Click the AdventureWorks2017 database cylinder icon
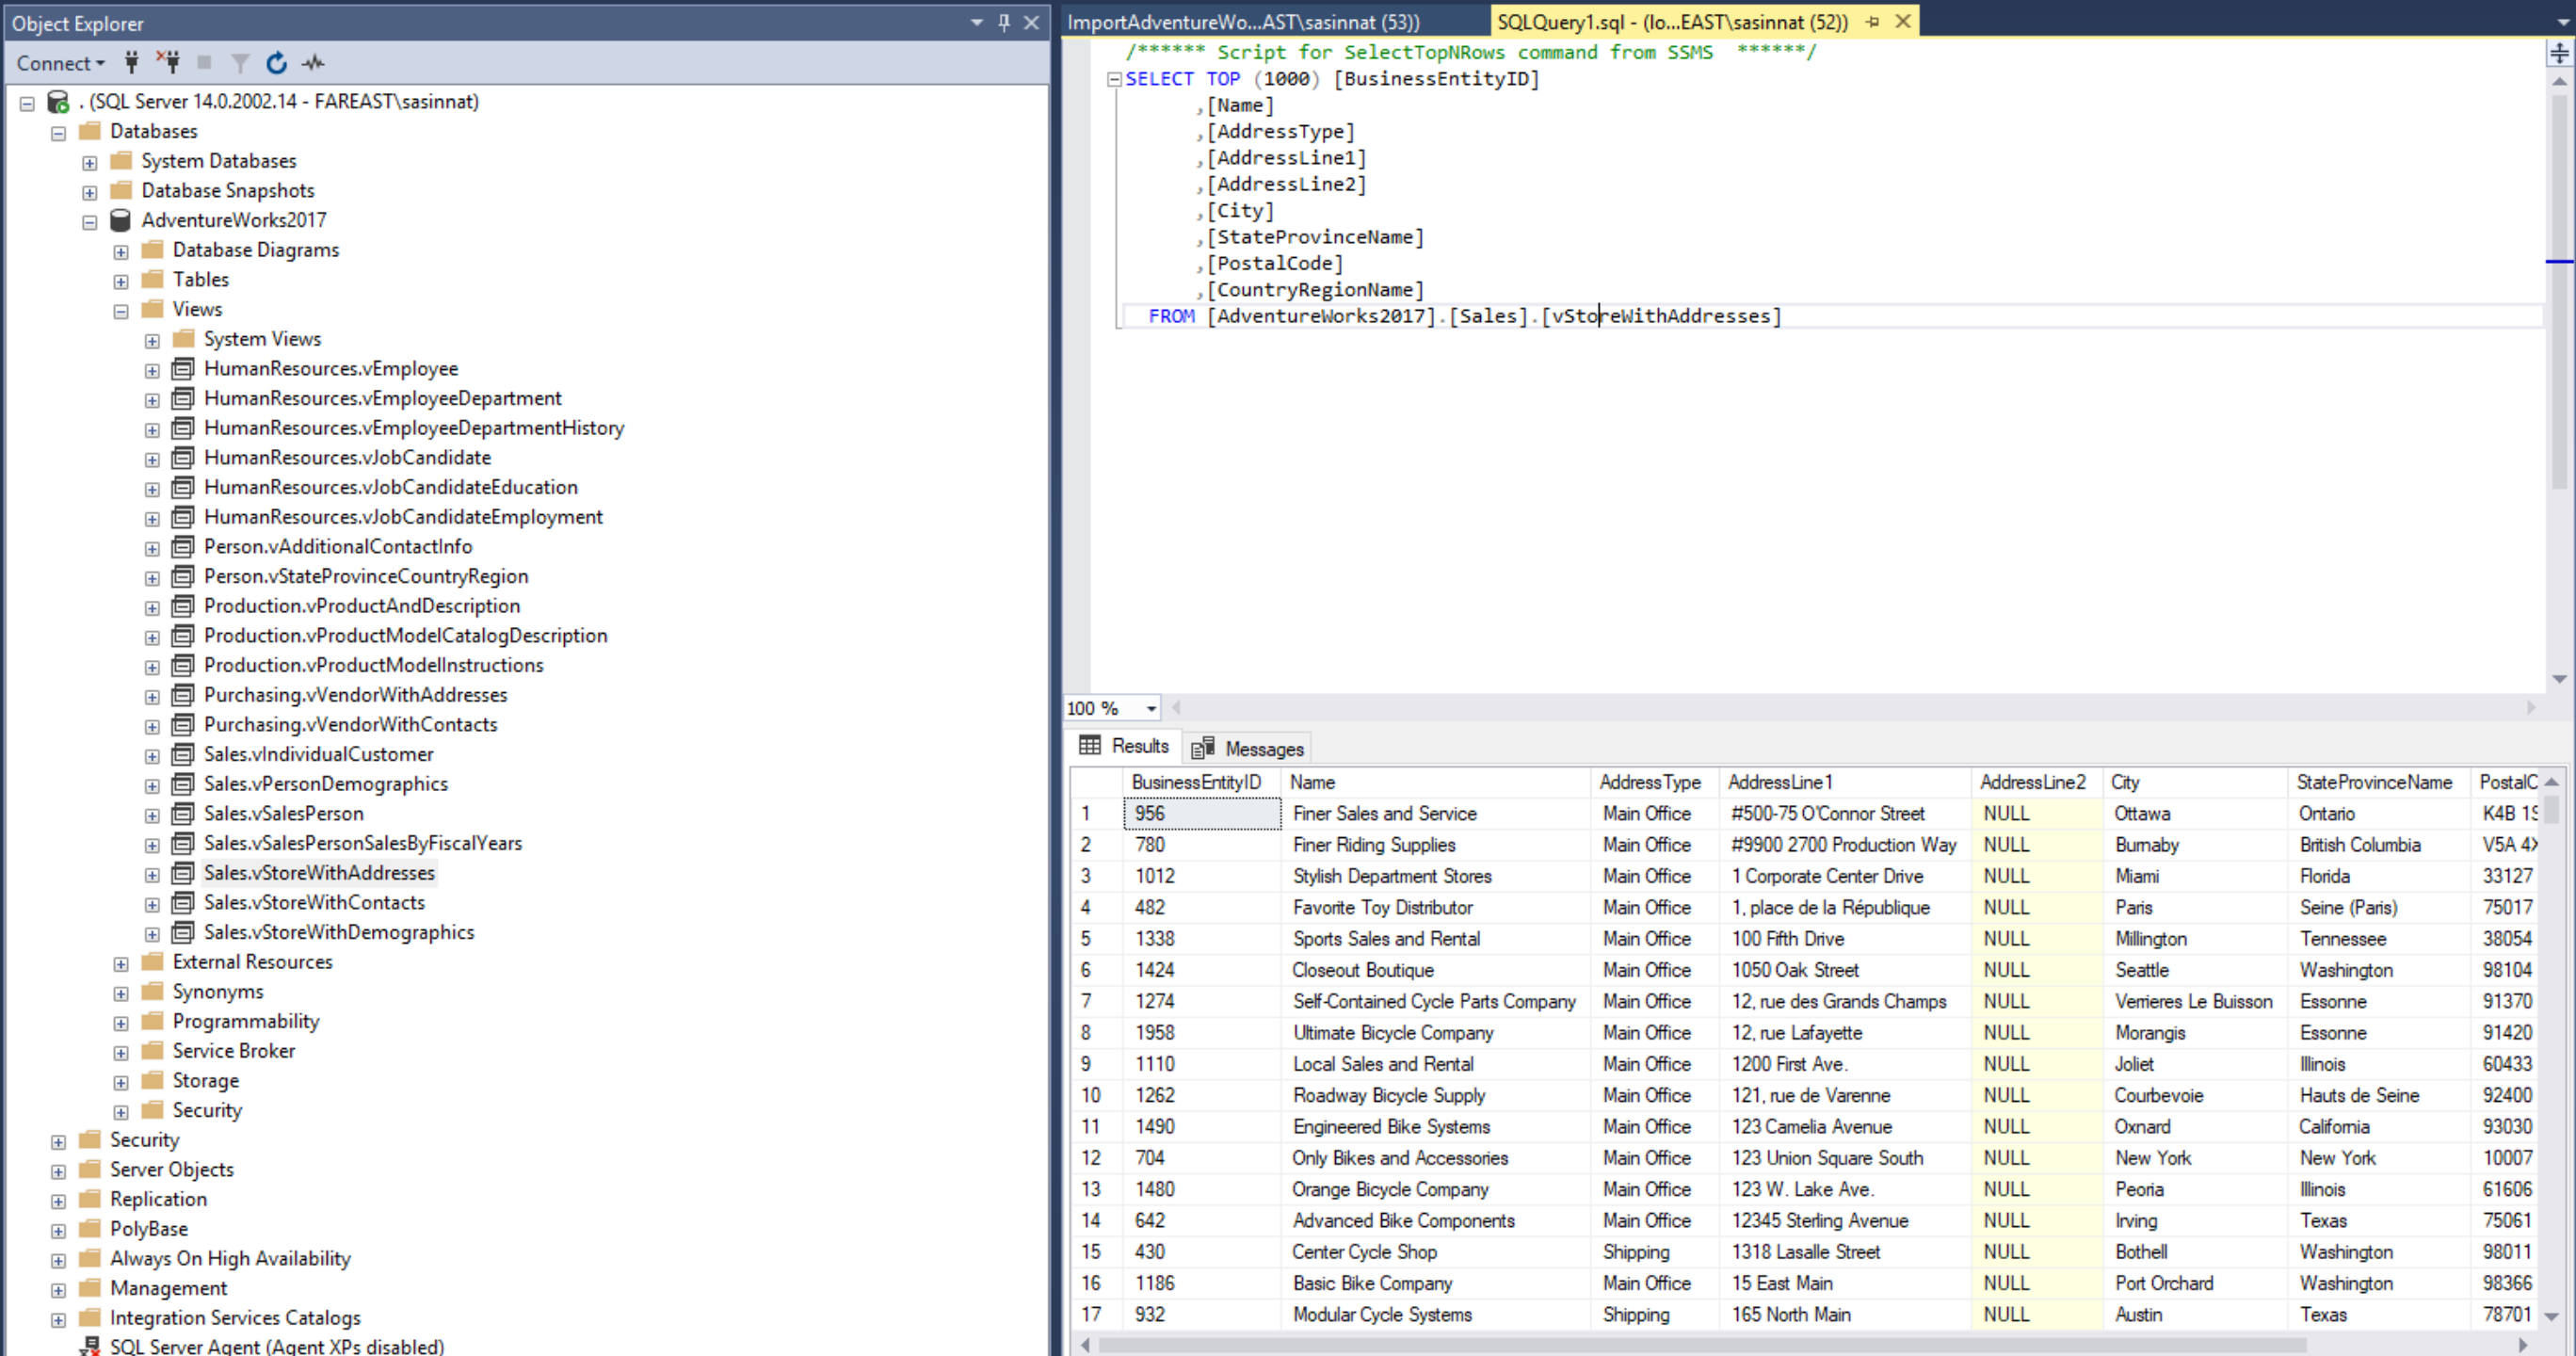The height and width of the screenshot is (1356, 2576). click(120, 220)
